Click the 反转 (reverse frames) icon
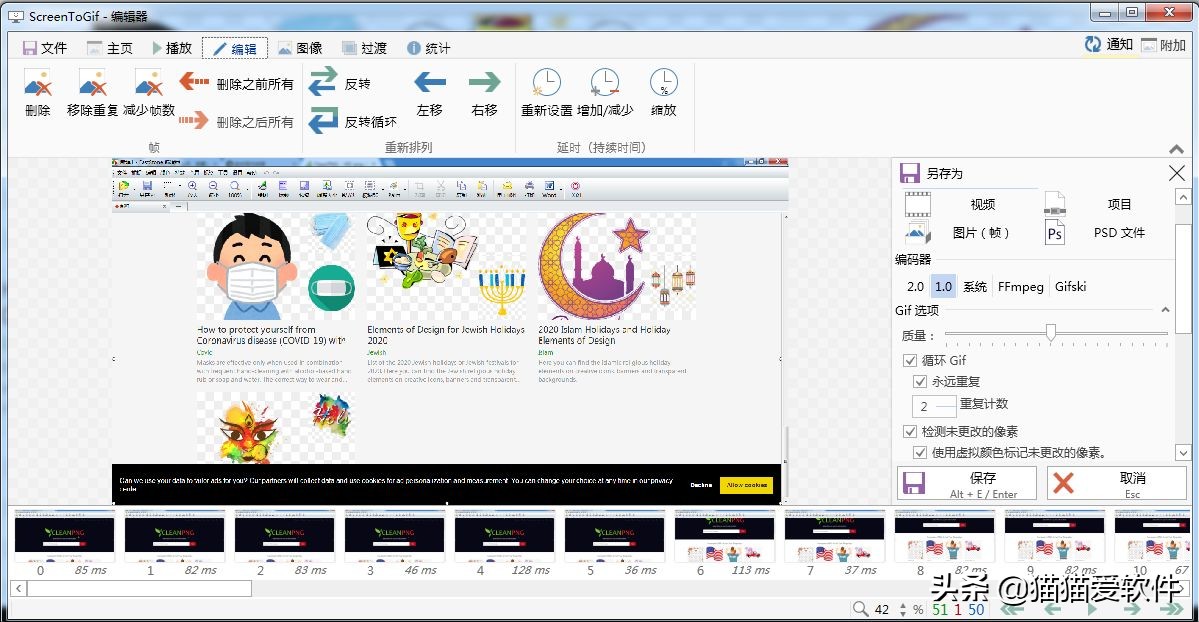 click(x=322, y=83)
